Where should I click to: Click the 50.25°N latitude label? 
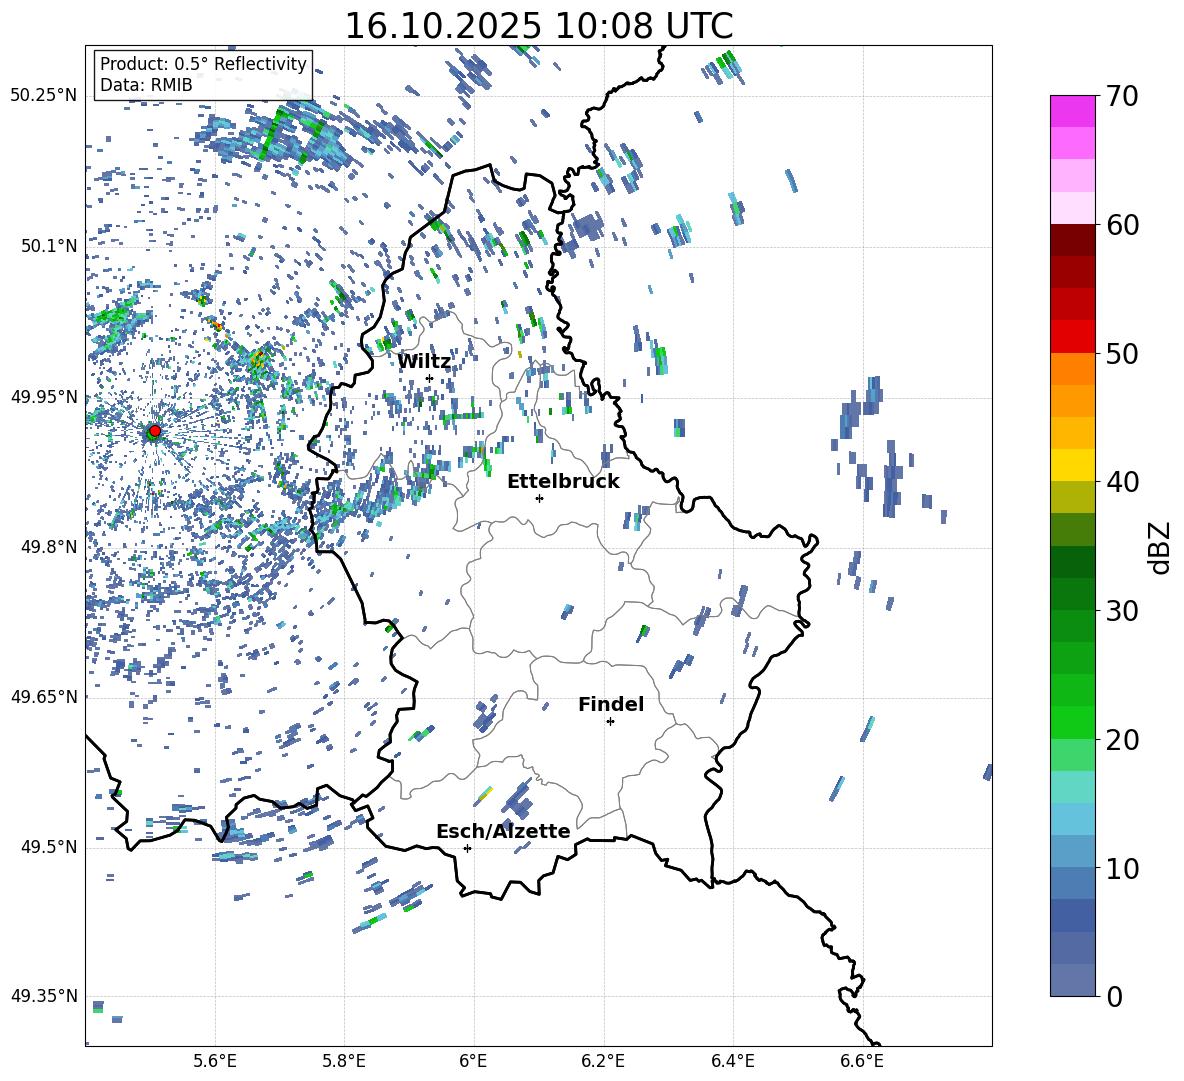44,96
